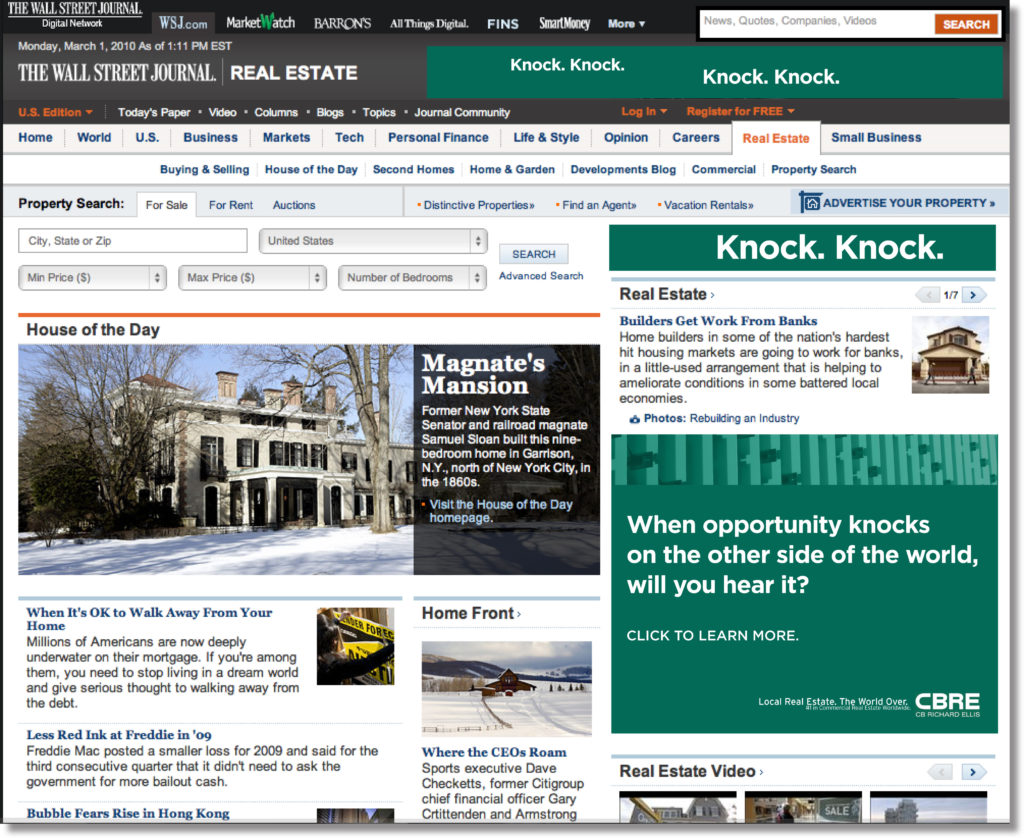Go to the Markets section
1024x838 pixels.
[x=286, y=138]
